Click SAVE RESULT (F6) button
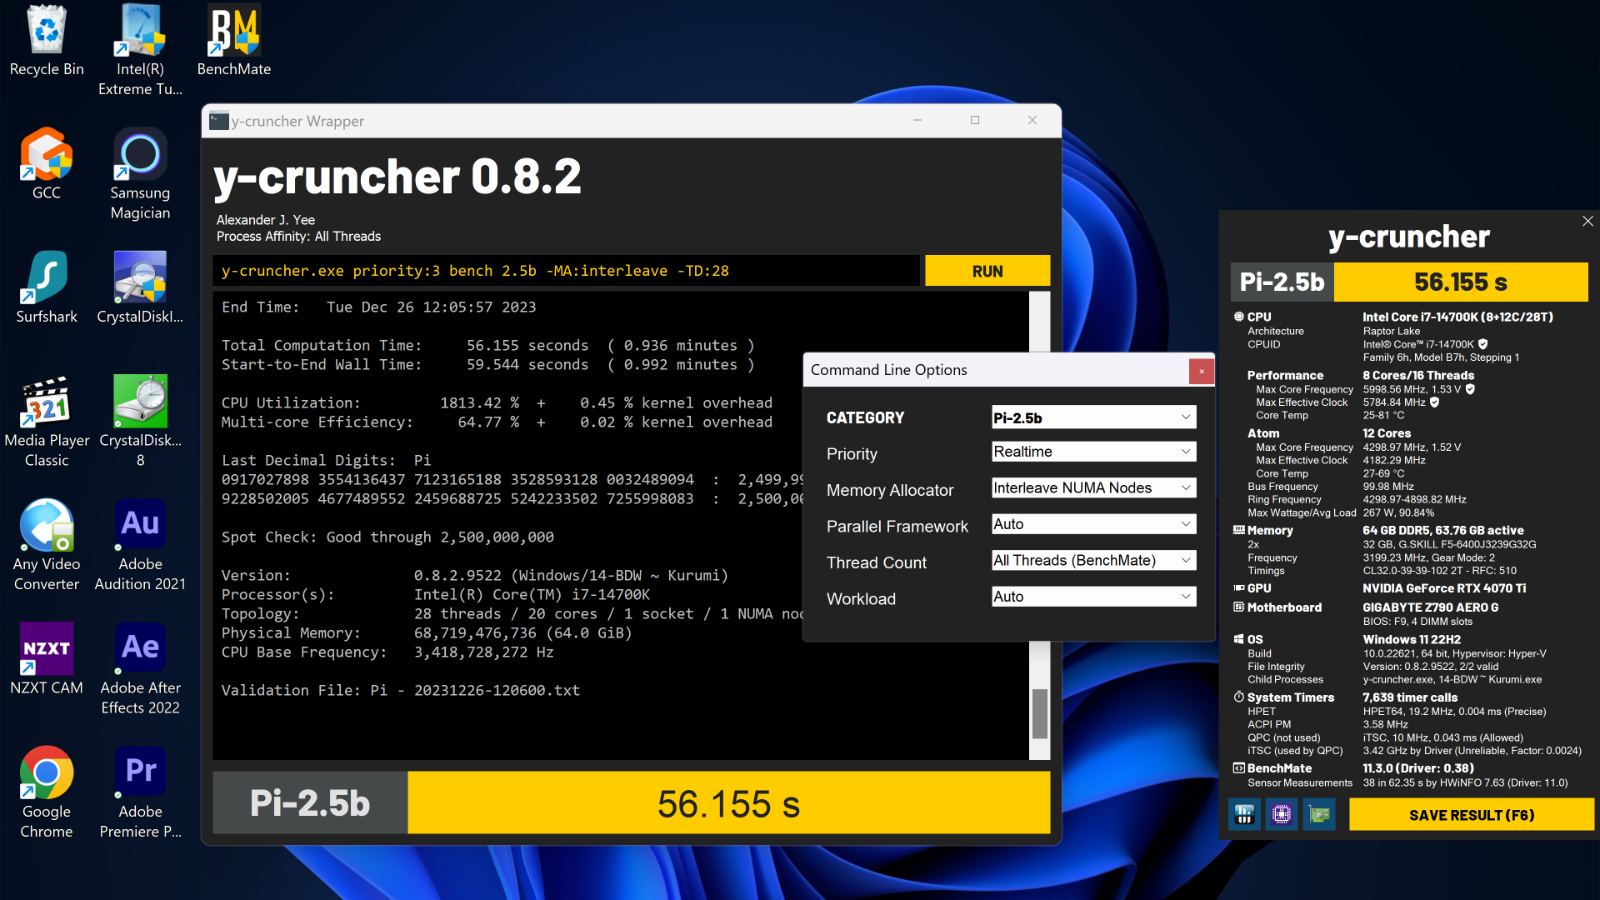 pos(1471,815)
